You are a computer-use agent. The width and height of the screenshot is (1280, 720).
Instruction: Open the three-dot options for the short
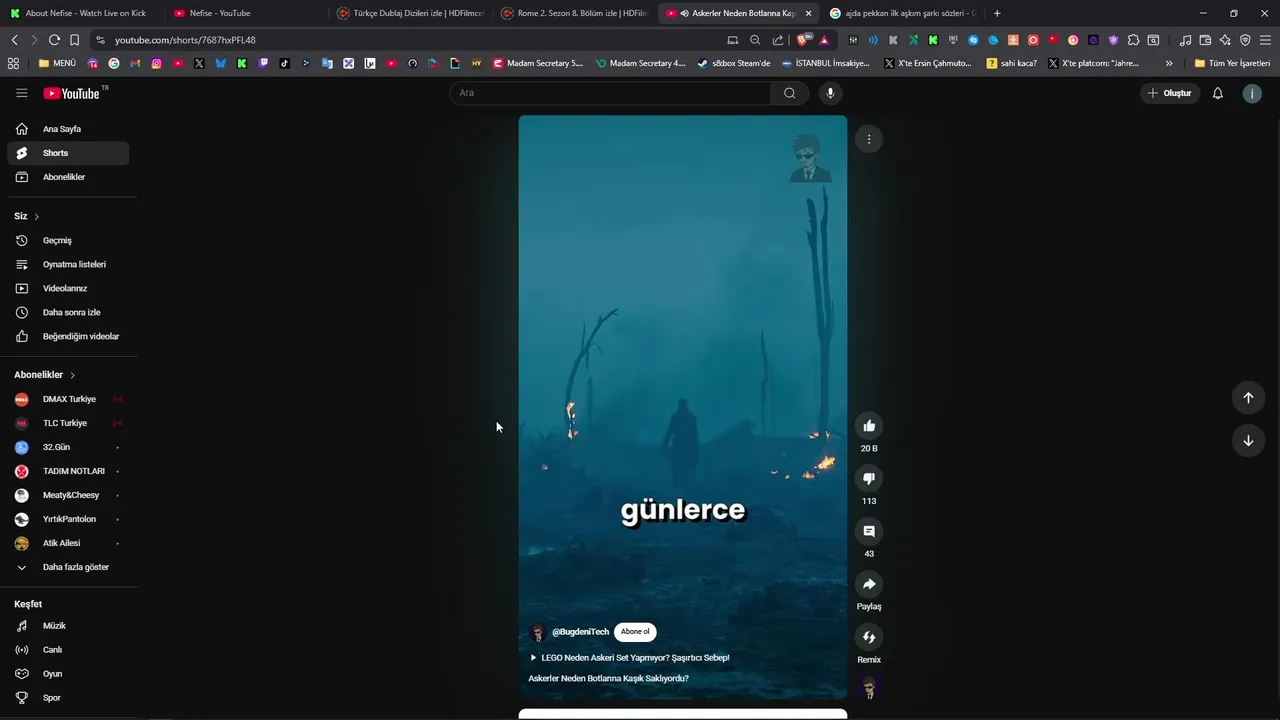click(x=869, y=139)
